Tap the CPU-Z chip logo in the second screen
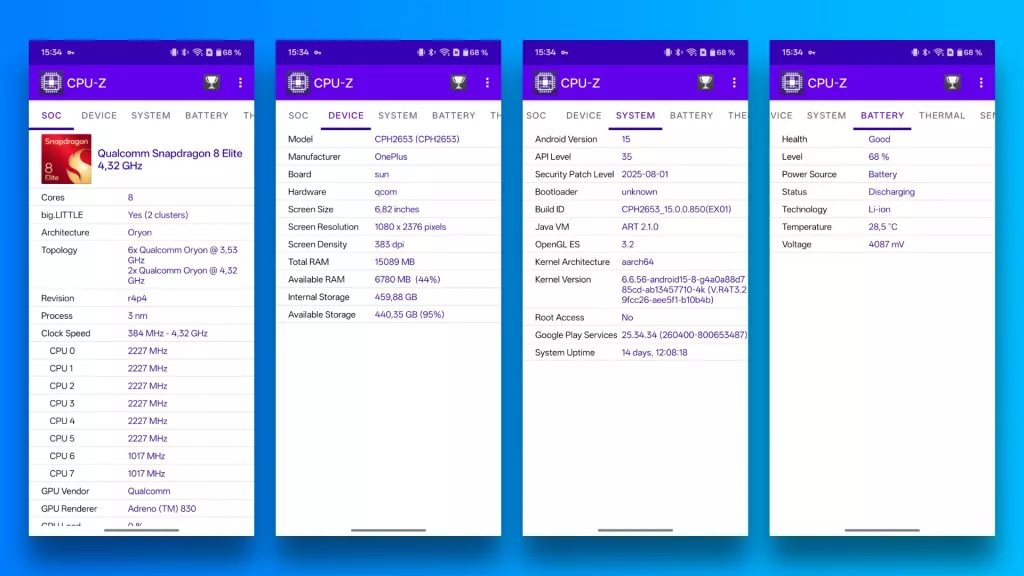This screenshot has height=576, width=1024. click(x=298, y=83)
